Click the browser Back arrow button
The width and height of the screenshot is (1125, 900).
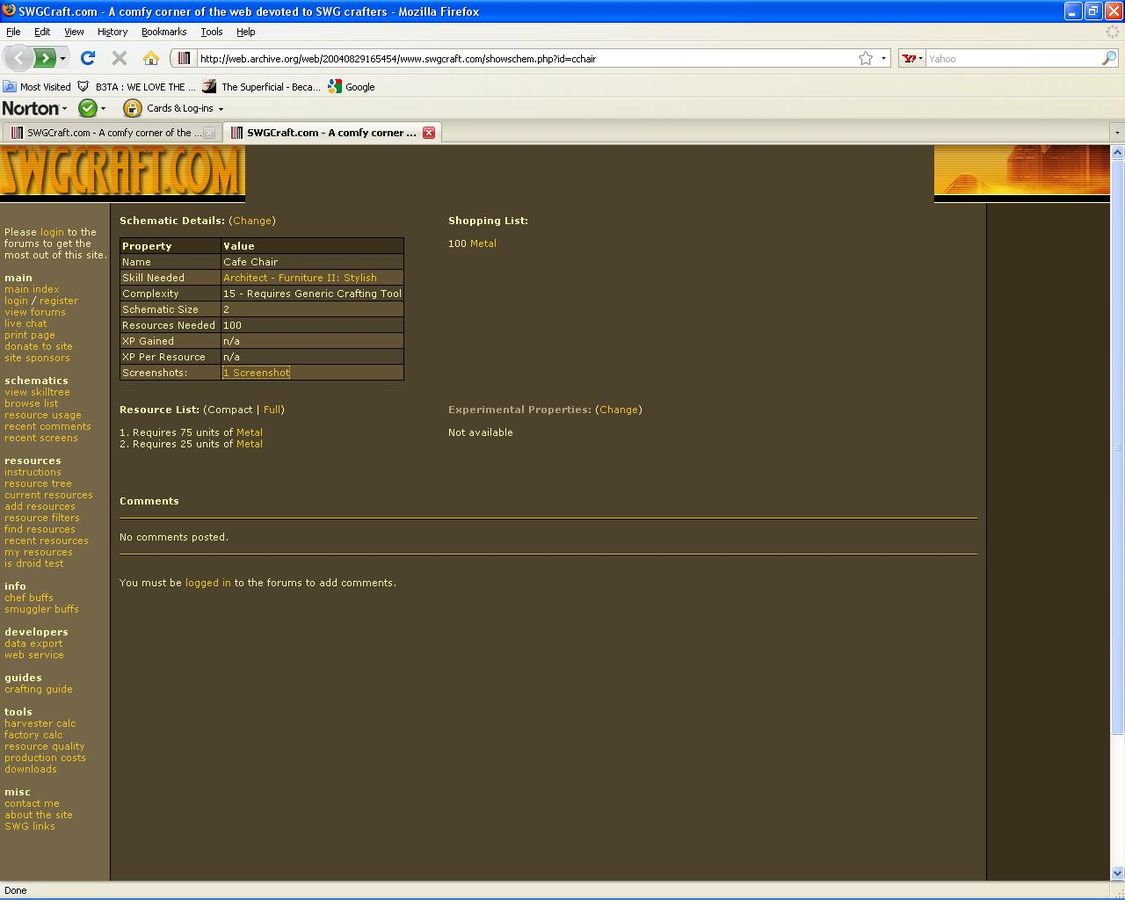[19, 58]
